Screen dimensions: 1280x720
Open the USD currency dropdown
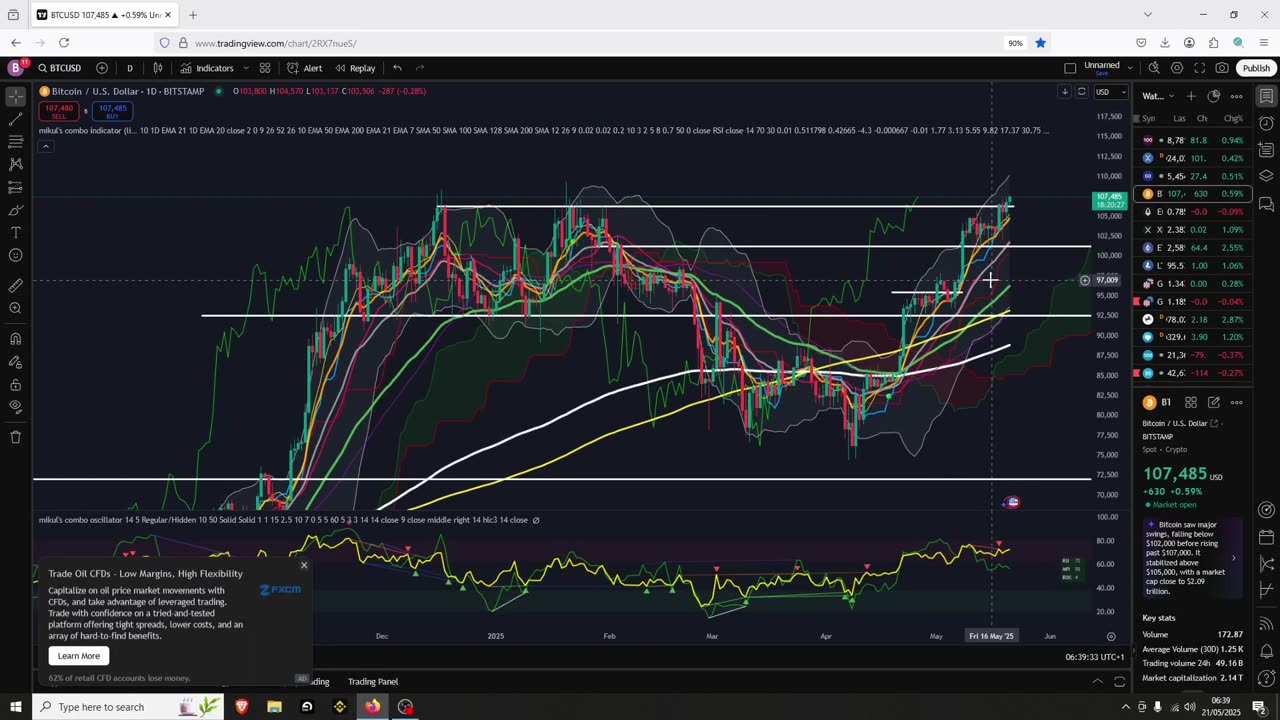click(x=1110, y=92)
